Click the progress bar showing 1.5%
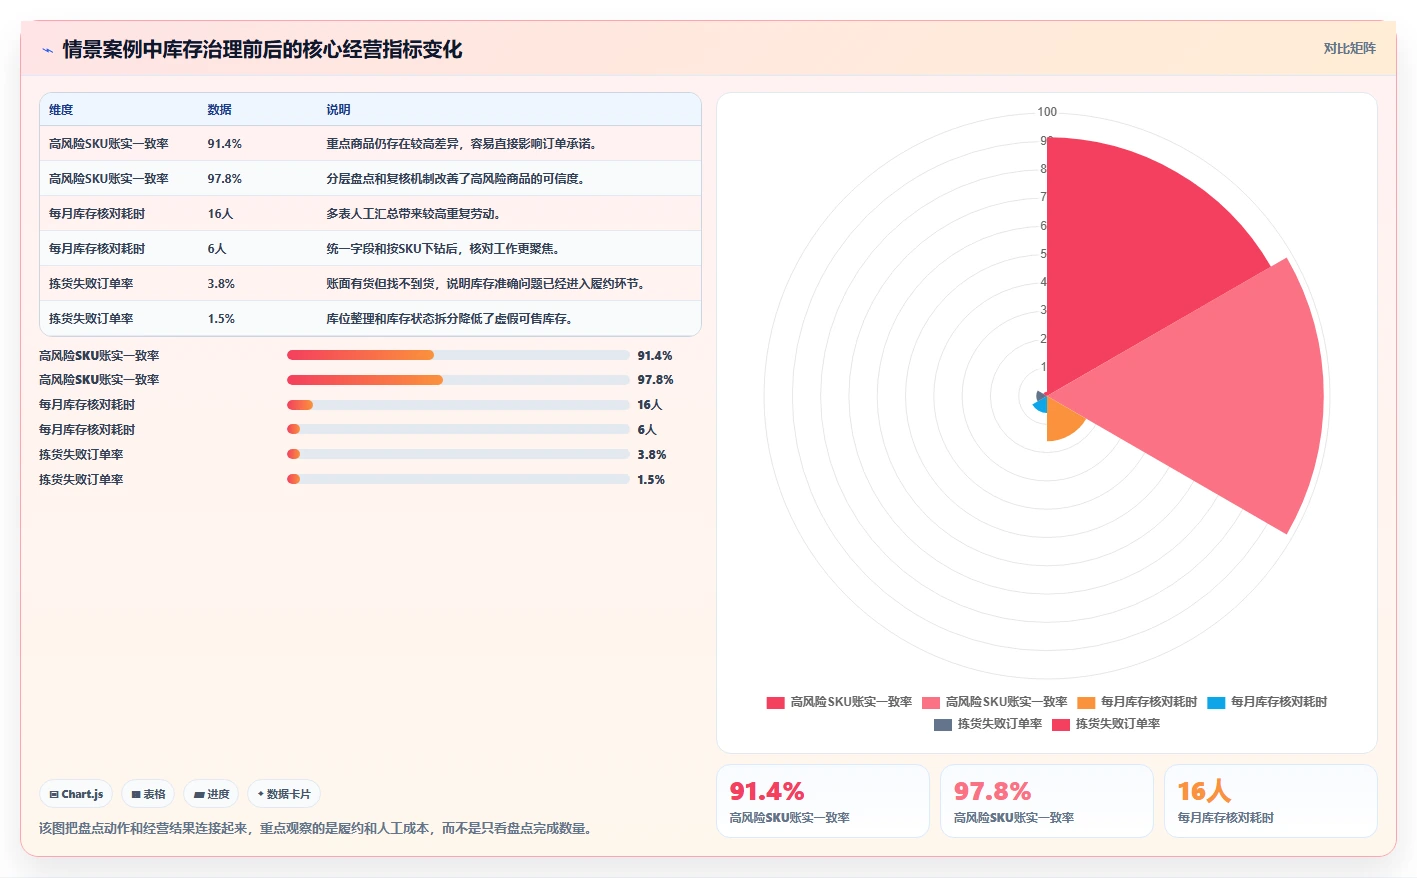 (458, 479)
